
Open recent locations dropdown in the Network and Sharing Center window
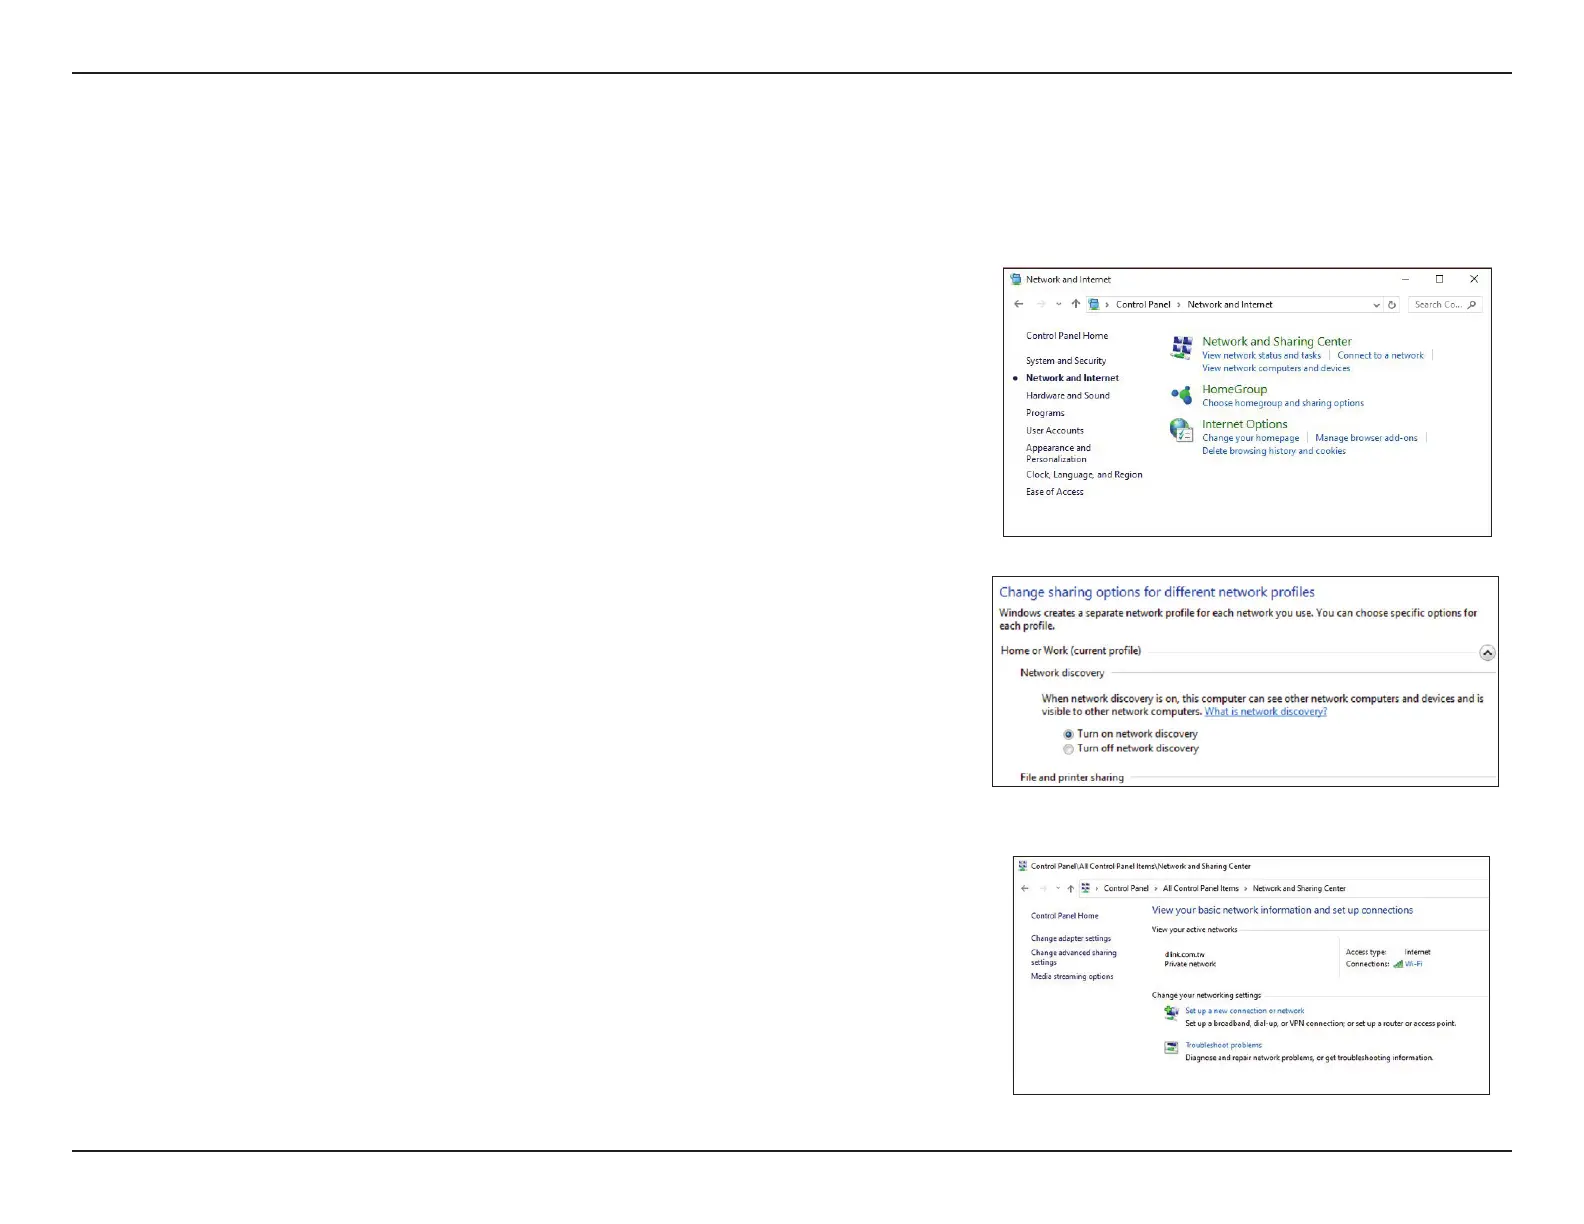click(1057, 888)
